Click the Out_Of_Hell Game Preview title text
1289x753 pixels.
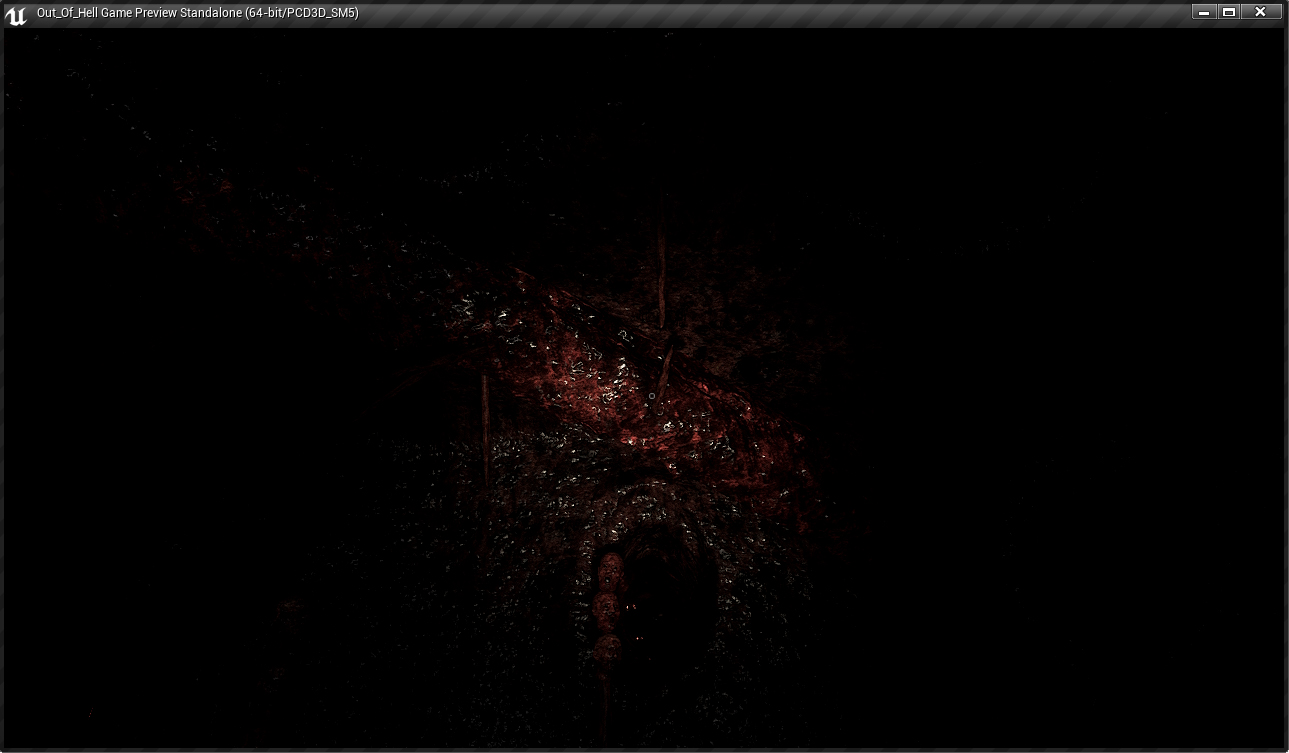click(x=197, y=13)
